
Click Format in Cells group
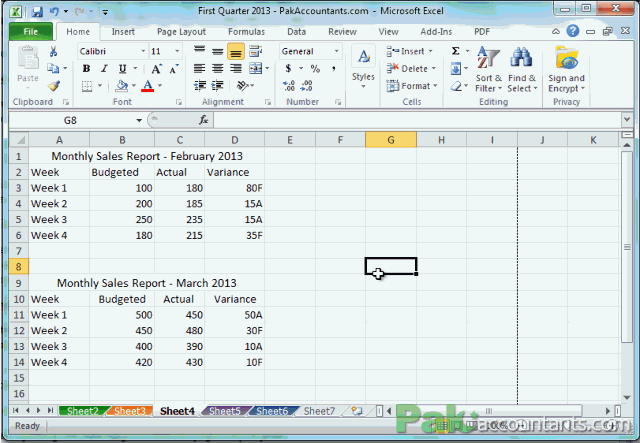pos(412,86)
